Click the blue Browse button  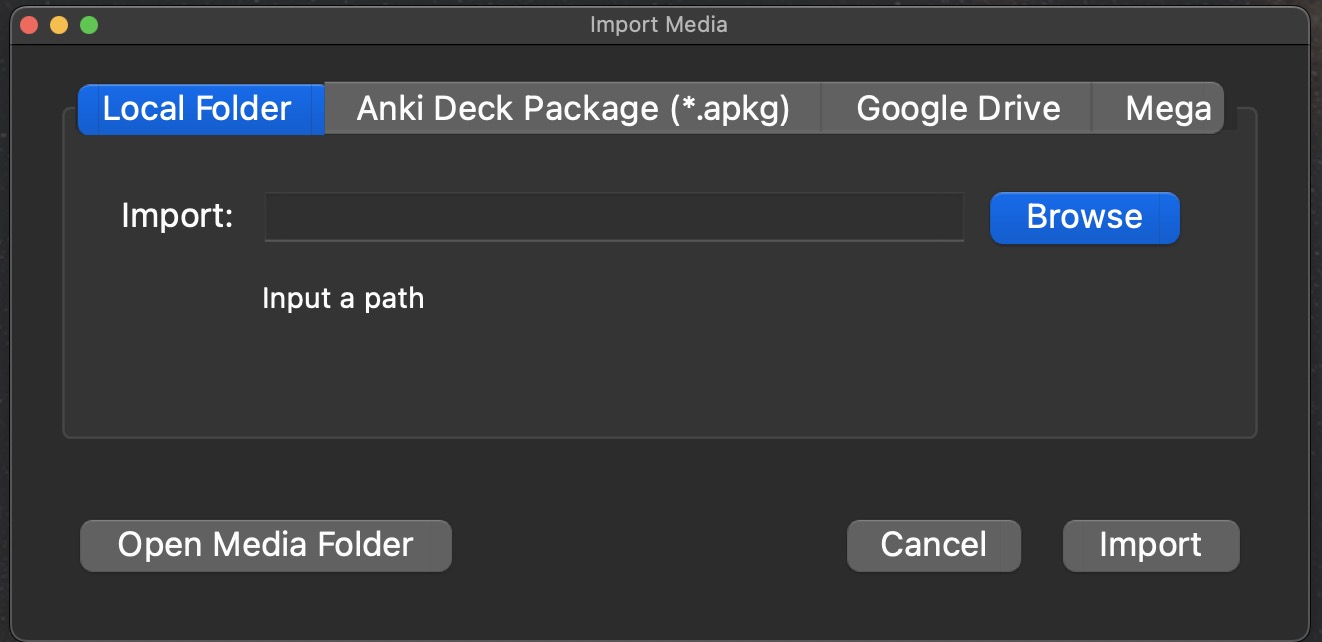coord(1085,217)
